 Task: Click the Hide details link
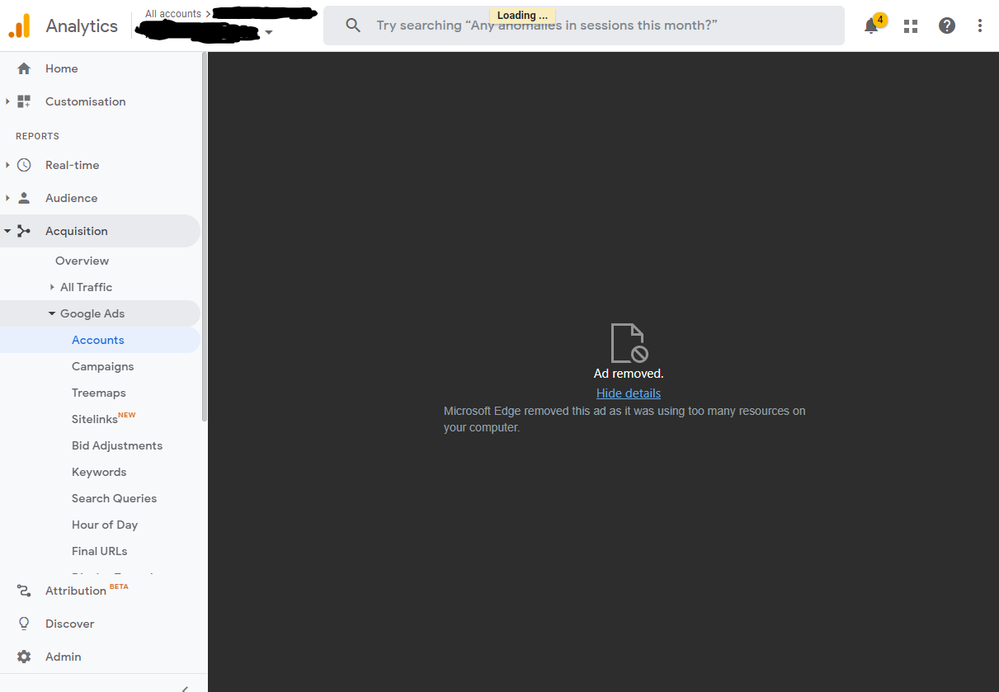[628, 393]
